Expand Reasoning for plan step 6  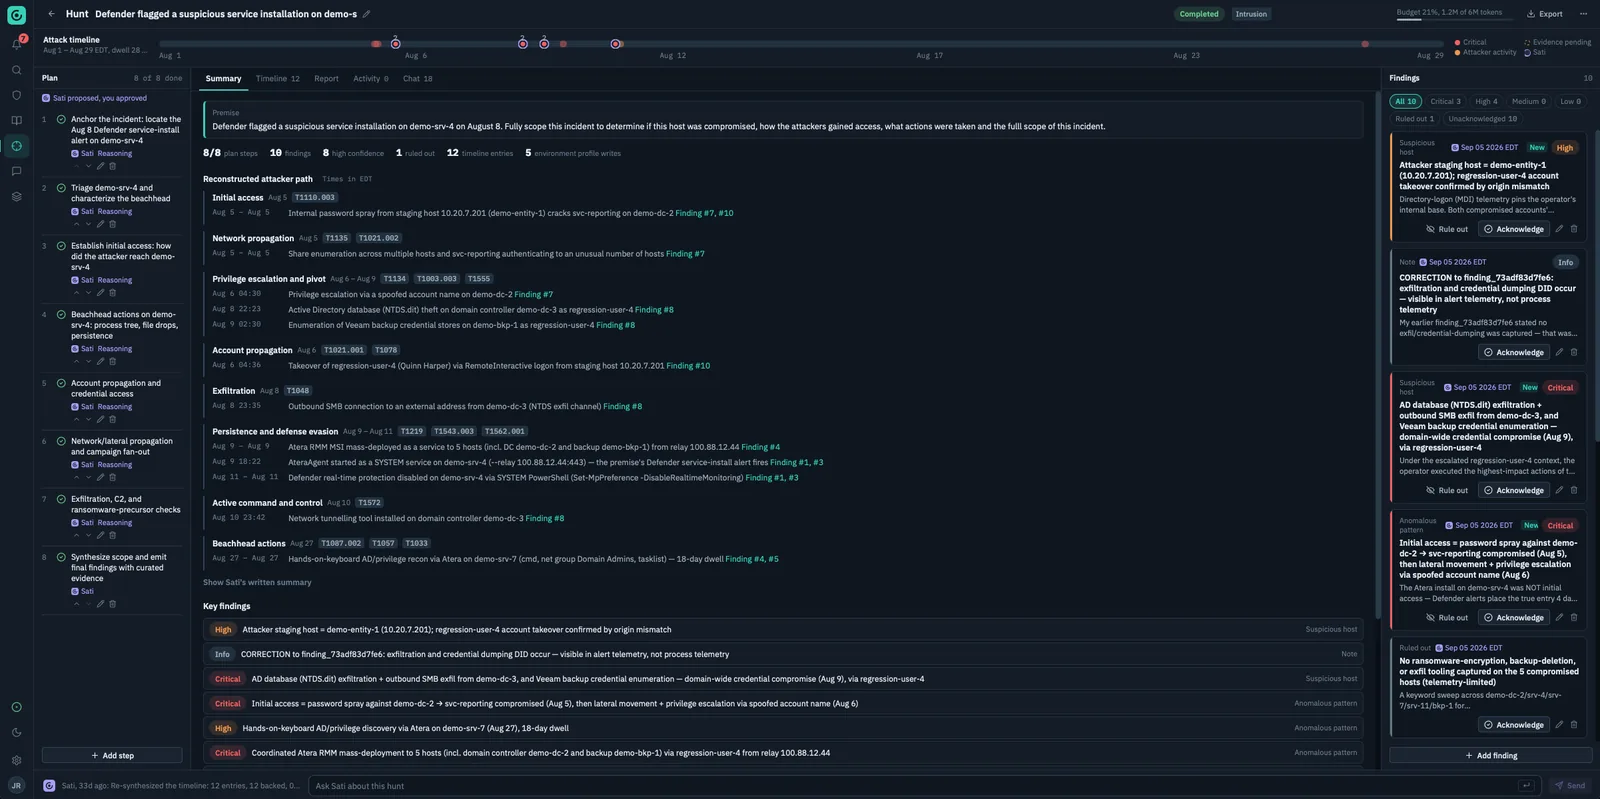point(114,465)
